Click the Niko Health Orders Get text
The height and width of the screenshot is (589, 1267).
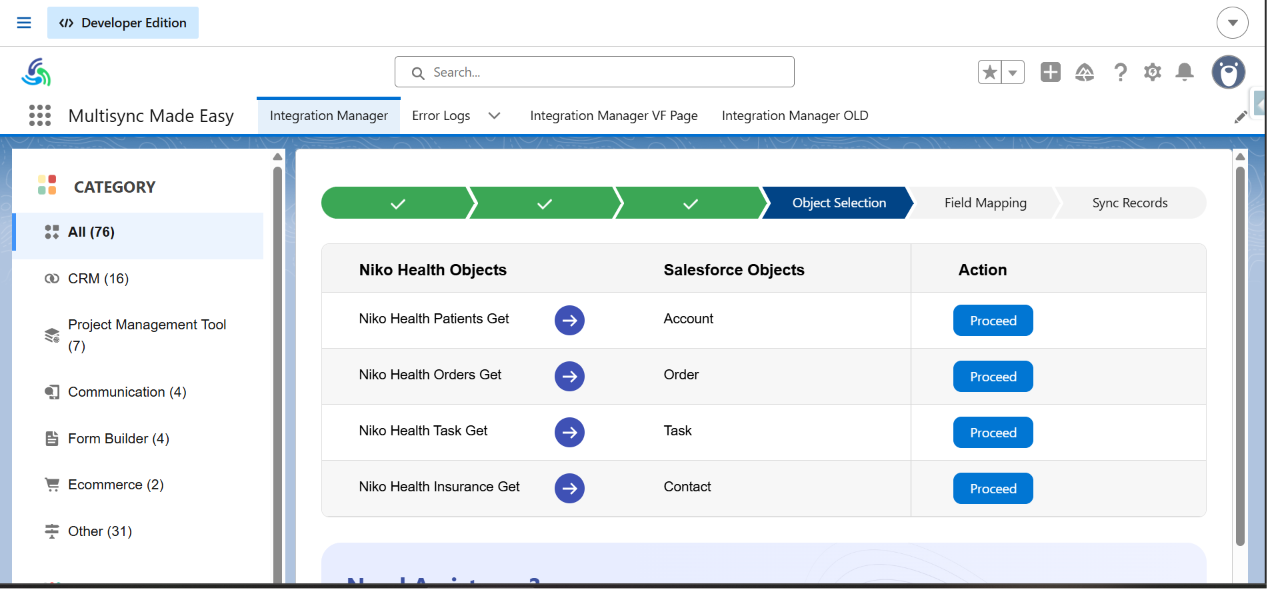pyautogui.click(x=430, y=375)
